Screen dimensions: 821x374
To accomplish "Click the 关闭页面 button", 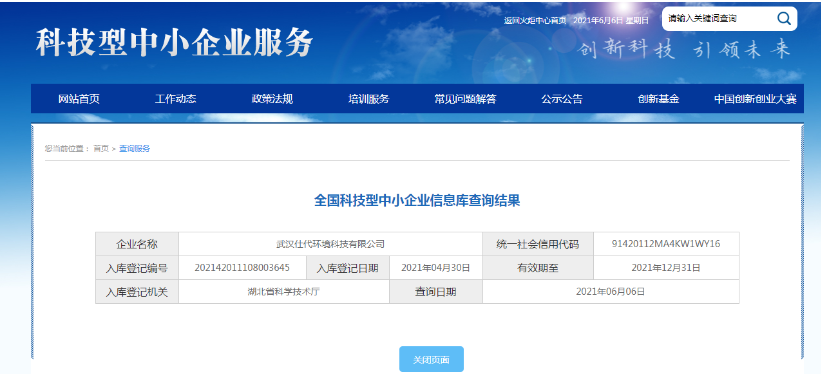I will (x=431, y=360).
